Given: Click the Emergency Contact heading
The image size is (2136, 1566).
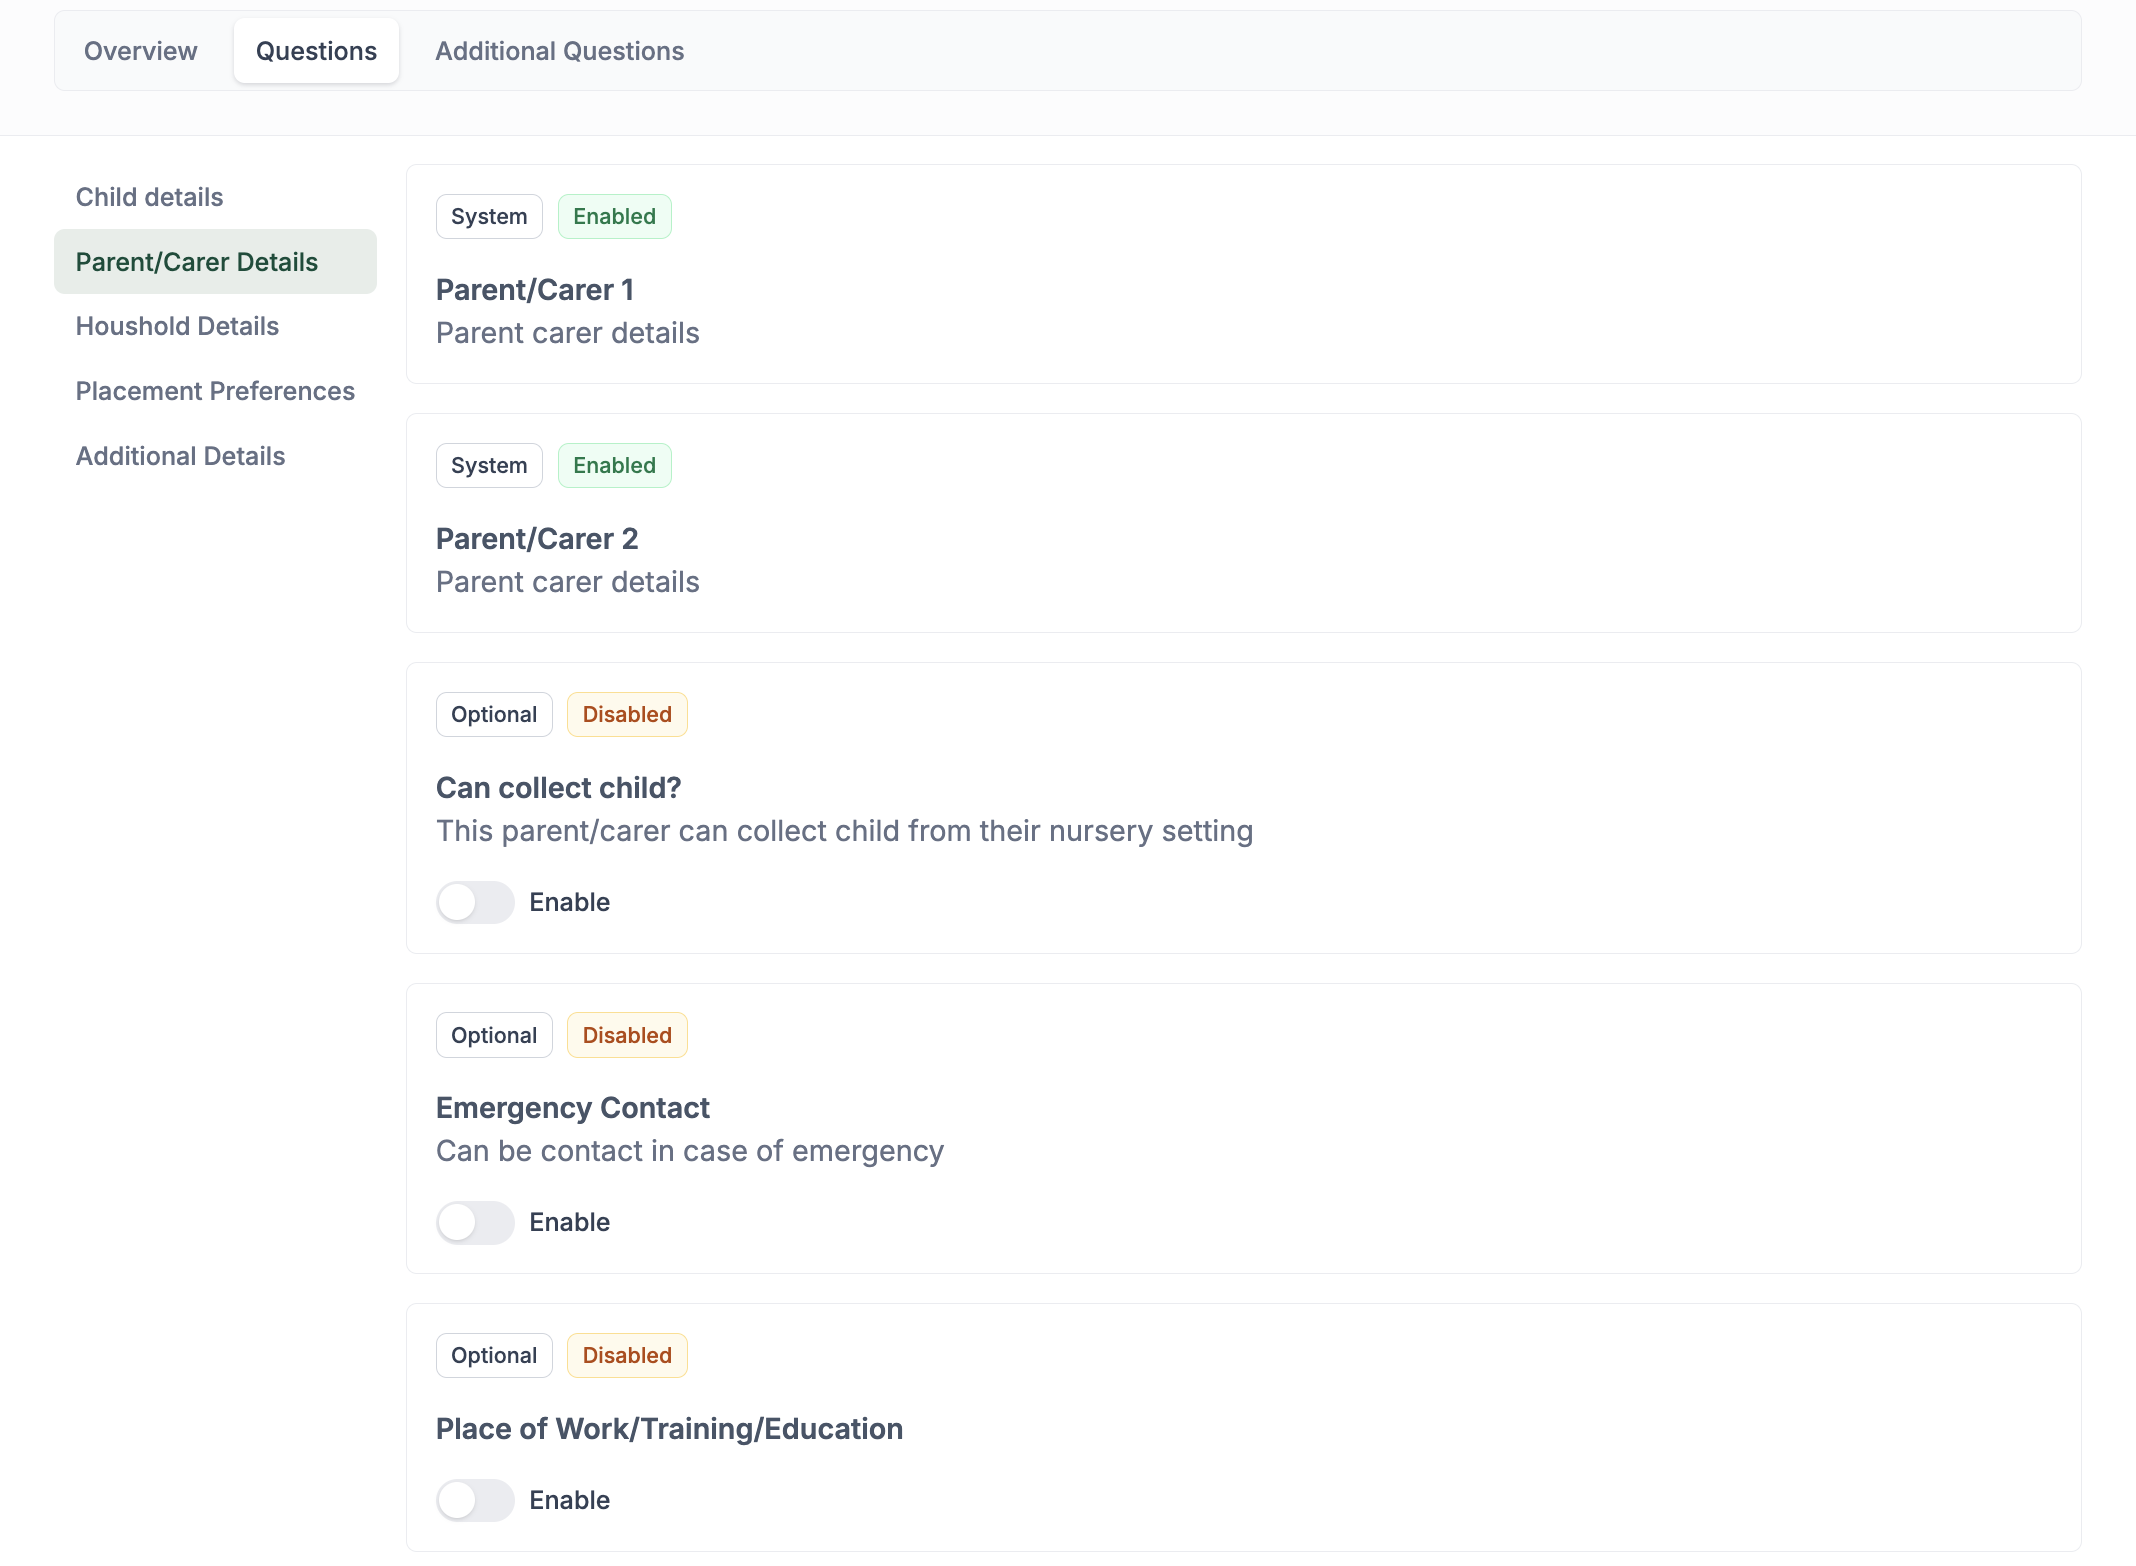Looking at the screenshot, I should click(573, 1108).
